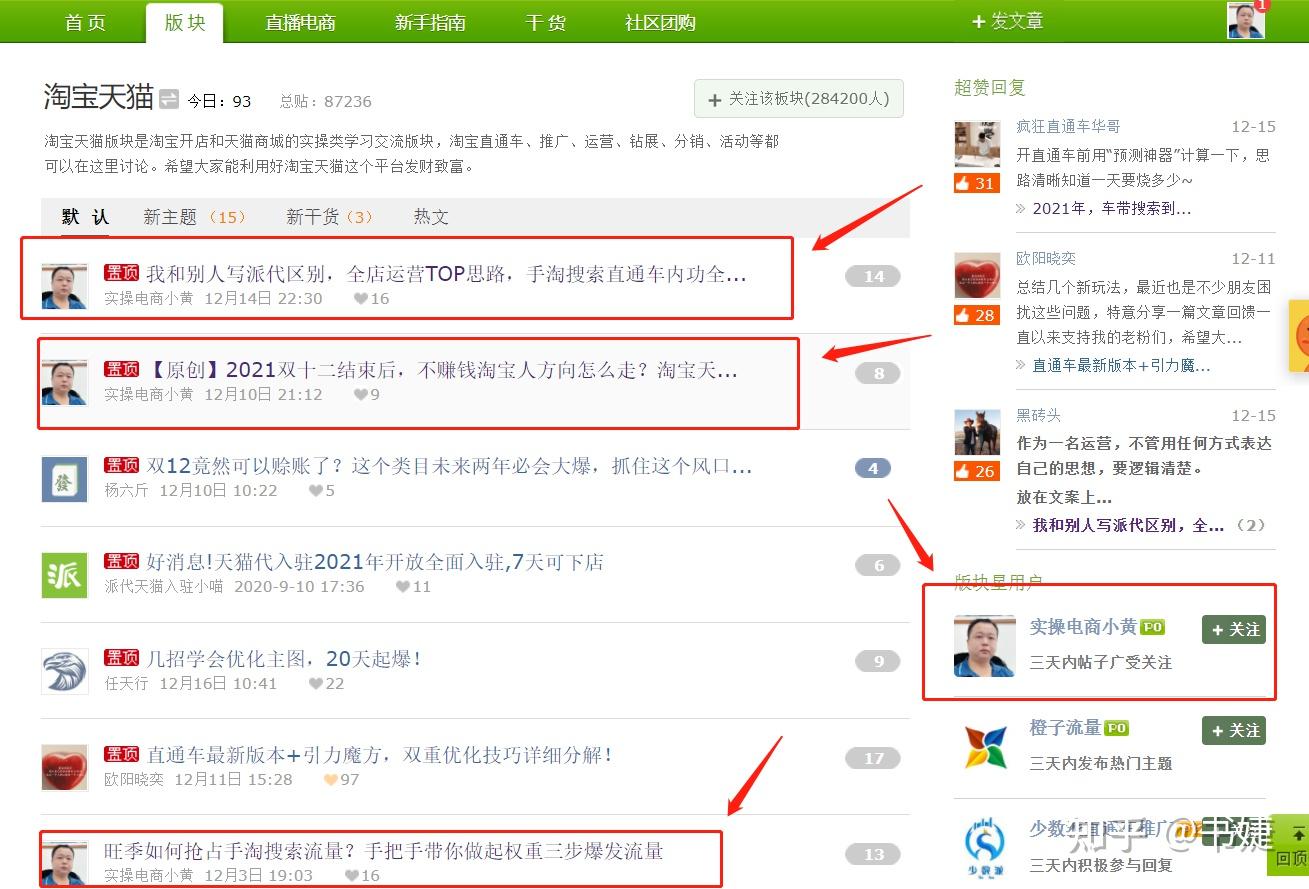Click author 欧阳晓奕 under 直通车 post

point(134,779)
